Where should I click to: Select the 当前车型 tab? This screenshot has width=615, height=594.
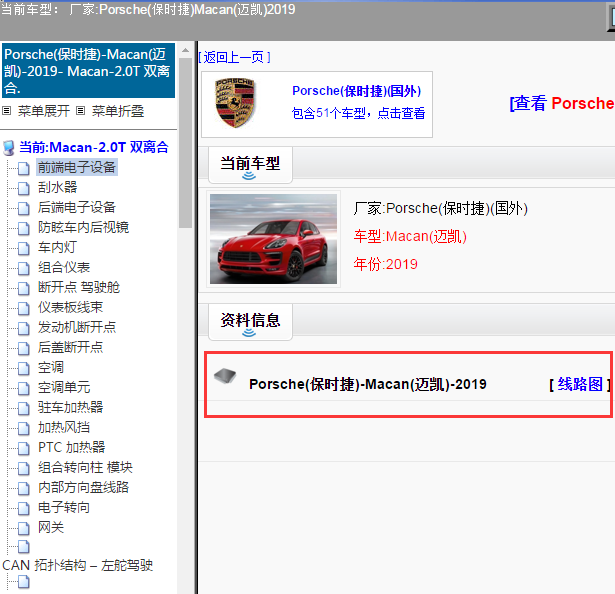tap(250, 165)
